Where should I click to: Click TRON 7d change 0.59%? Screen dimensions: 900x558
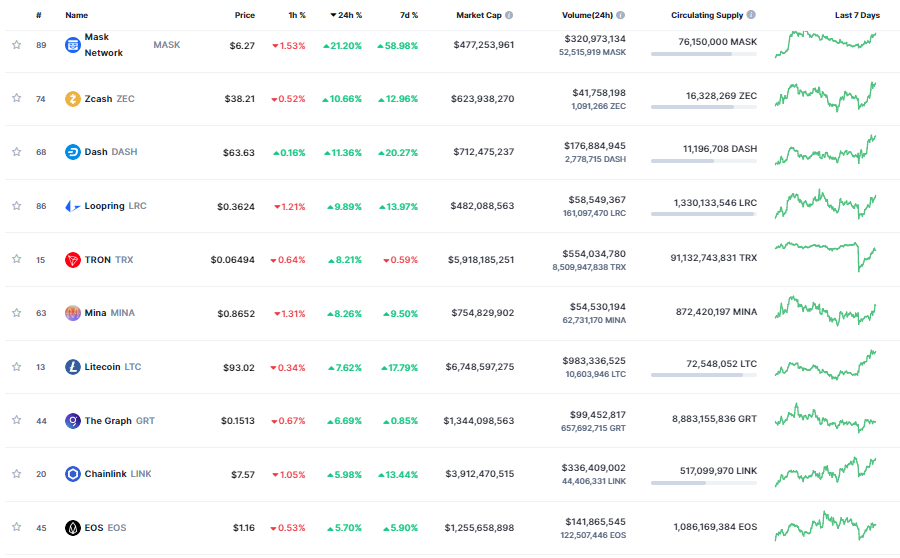point(401,260)
